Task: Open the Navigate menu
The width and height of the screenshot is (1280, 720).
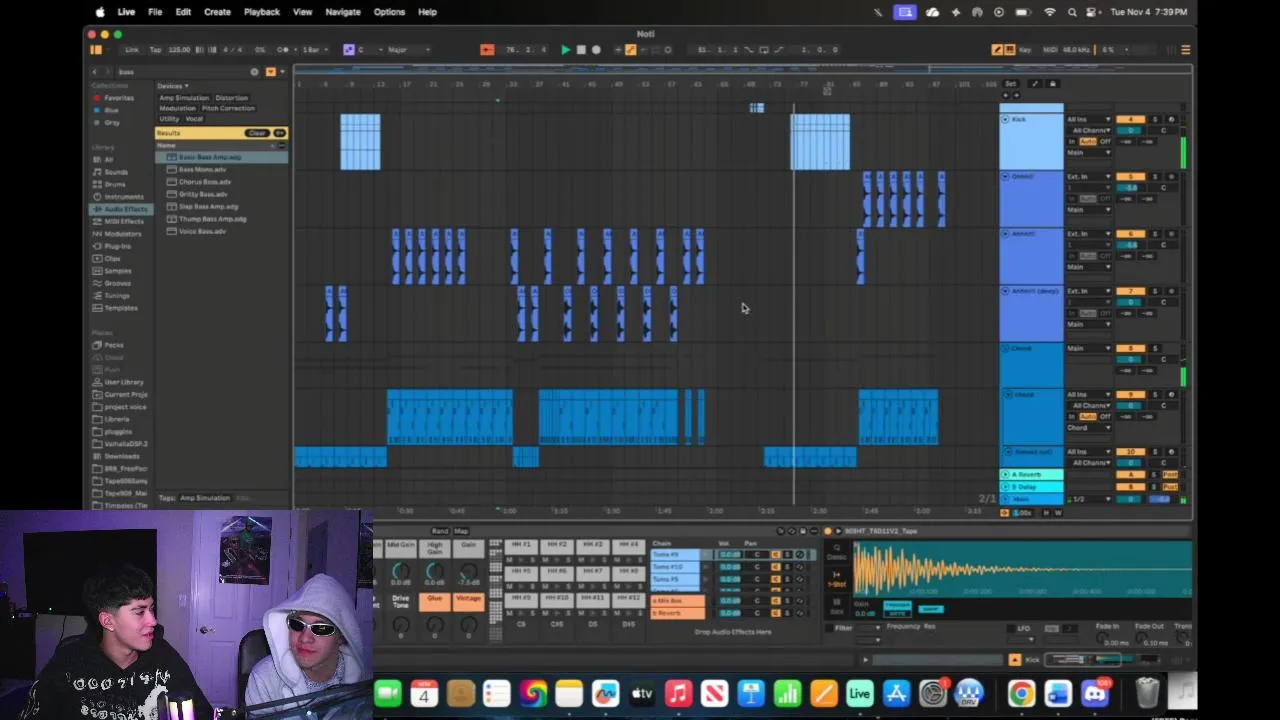Action: pos(343,12)
